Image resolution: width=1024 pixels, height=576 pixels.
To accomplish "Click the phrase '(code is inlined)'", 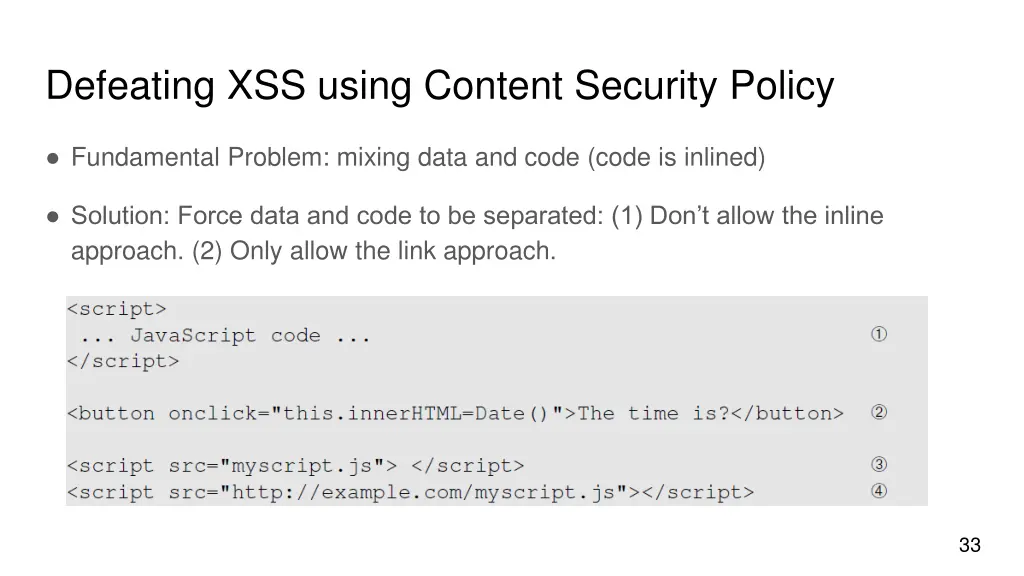I will tap(677, 158).
